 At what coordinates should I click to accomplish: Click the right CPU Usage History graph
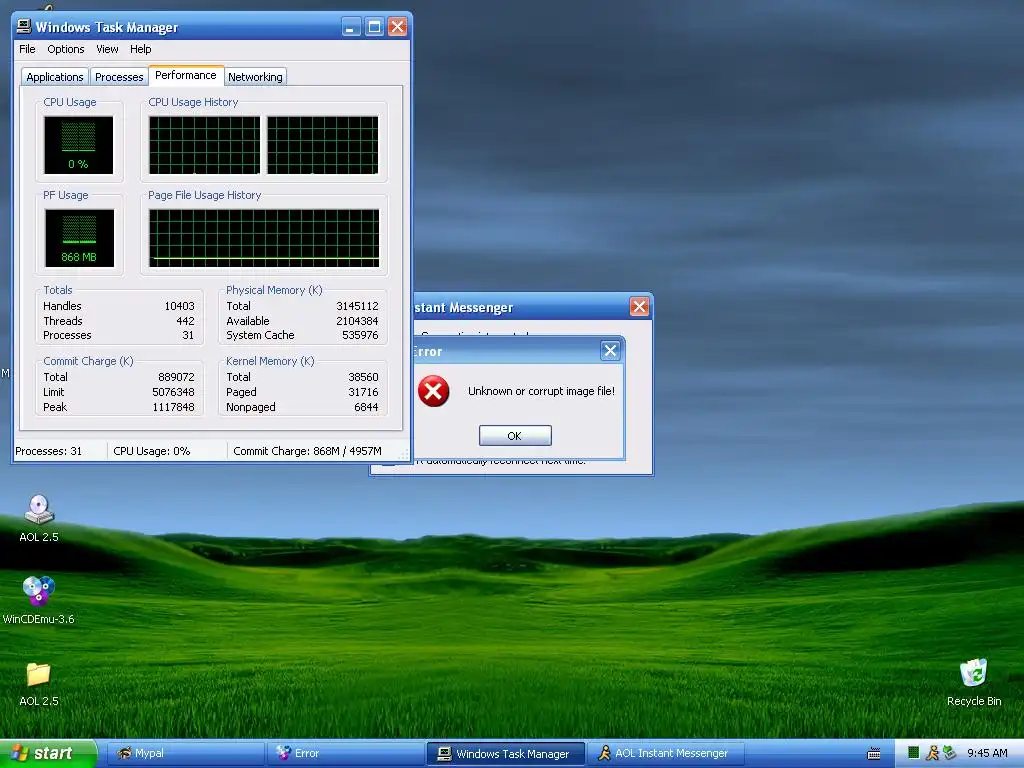[x=323, y=145]
